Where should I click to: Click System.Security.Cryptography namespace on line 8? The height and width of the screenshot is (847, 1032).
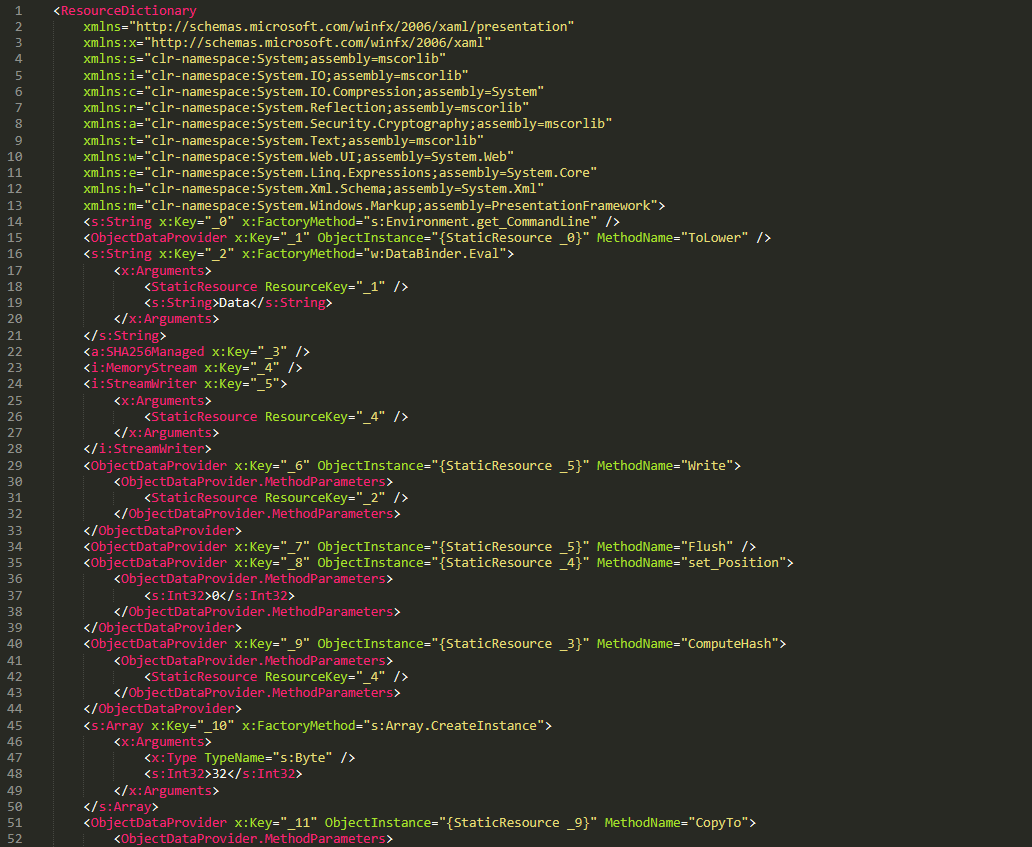[x=378, y=124]
